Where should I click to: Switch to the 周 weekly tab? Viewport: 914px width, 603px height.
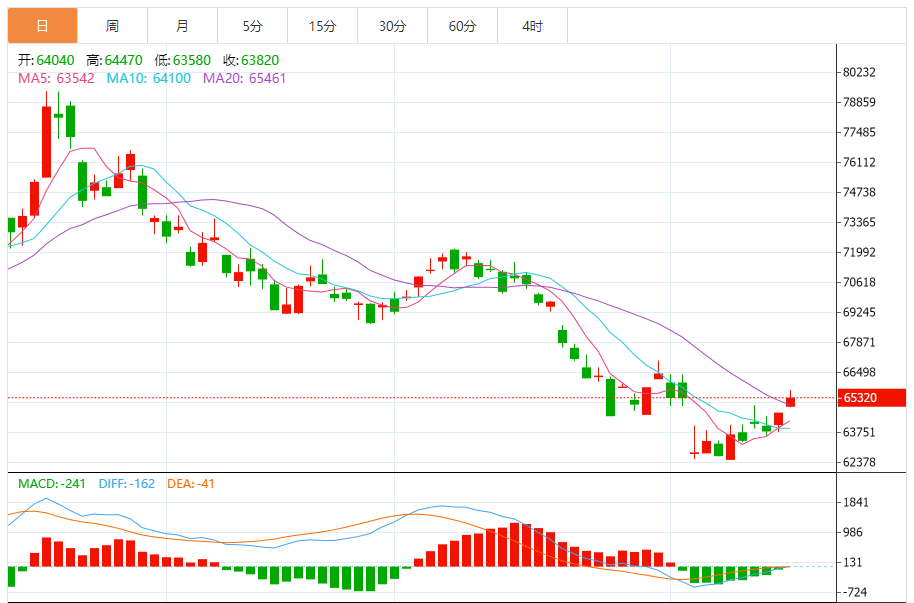(x=113, y=26)
